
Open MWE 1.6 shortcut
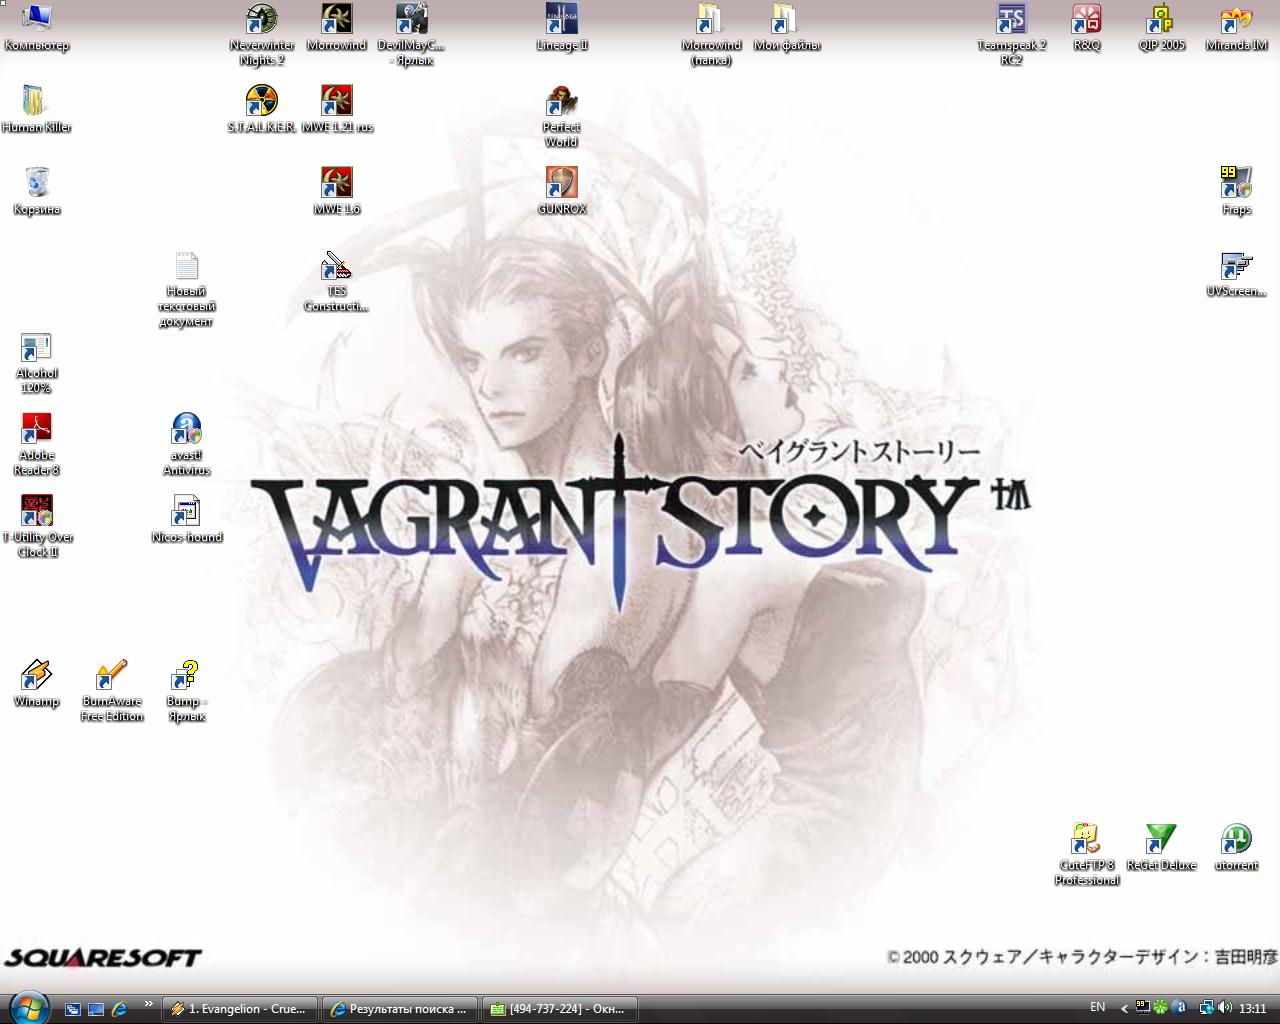pos(336,191)
